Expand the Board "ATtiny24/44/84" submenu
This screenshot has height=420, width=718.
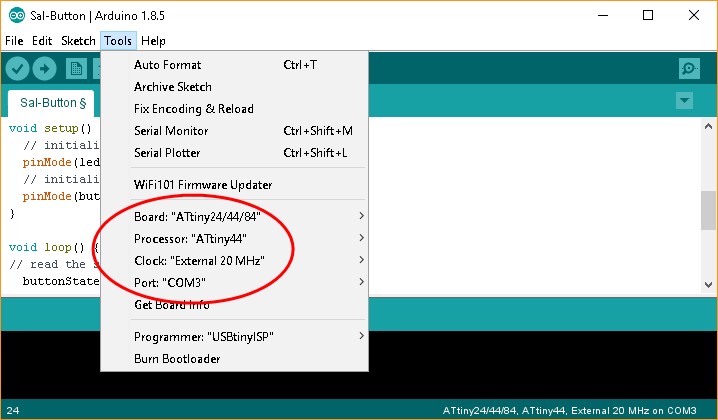[x=234, y=216]
